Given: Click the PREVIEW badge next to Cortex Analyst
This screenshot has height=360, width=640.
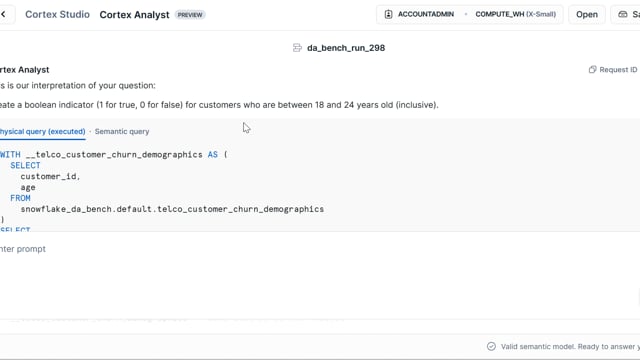Looking at the screenshot, I should [x=190, y=15].
